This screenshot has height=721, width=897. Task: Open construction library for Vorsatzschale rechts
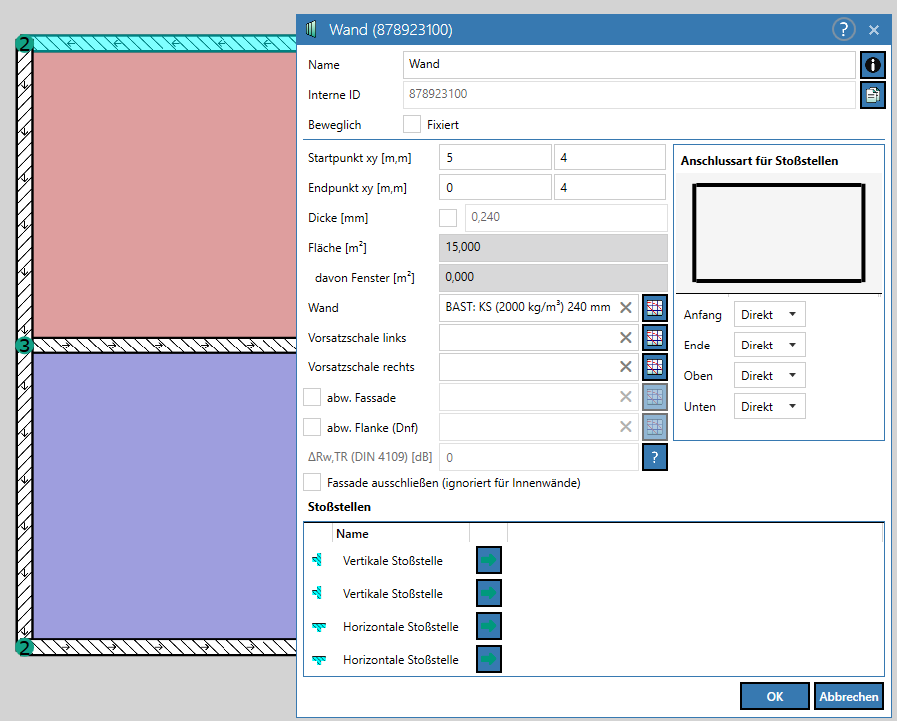[654, 367]
